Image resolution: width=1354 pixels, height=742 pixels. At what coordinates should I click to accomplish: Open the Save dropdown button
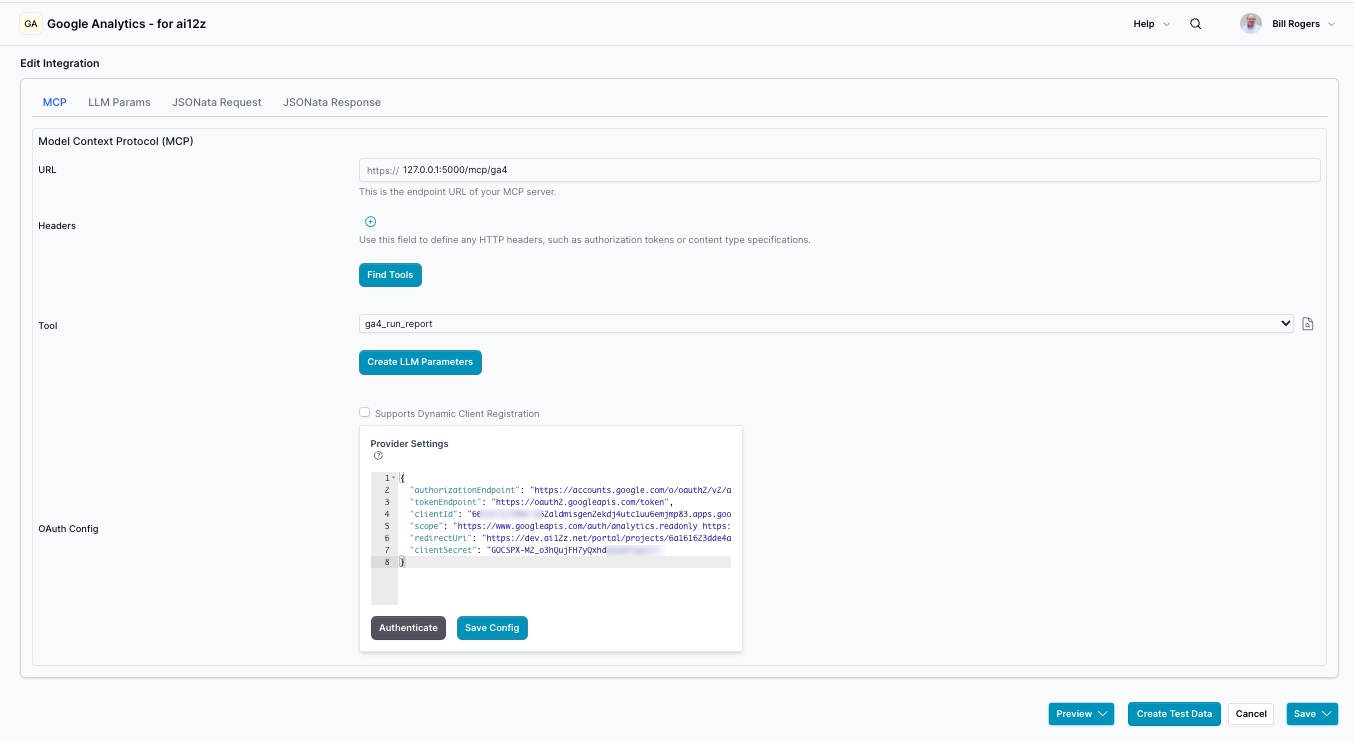click(1312, 714)
